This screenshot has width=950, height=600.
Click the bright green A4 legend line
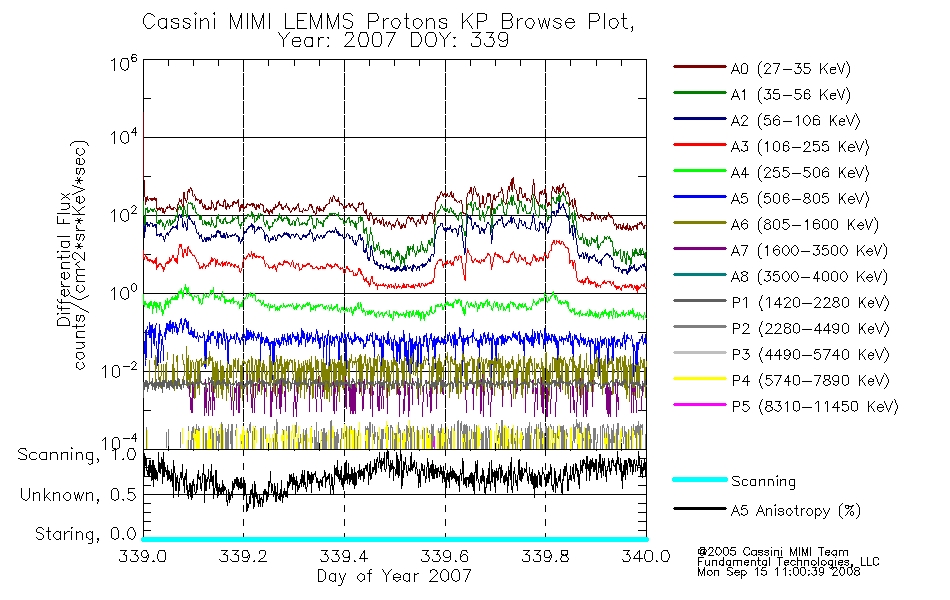click(x=699, y=170)
